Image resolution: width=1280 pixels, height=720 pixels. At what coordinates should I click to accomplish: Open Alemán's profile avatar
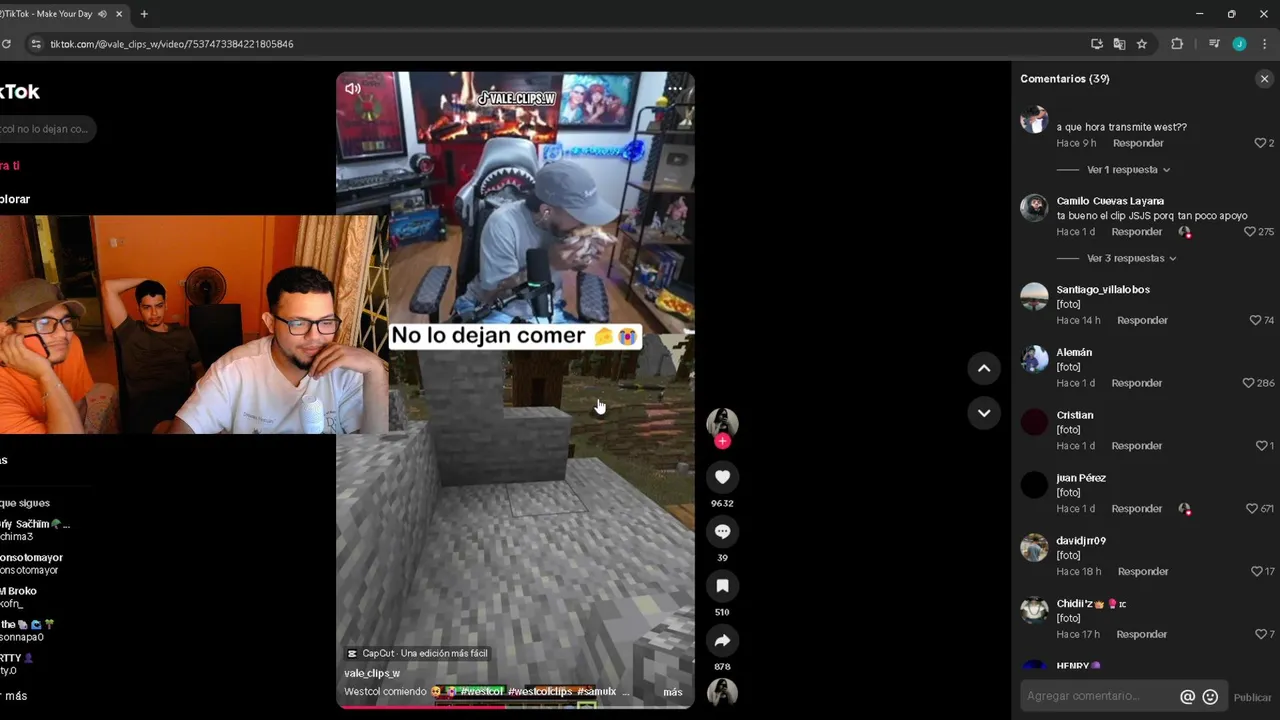[1034, 358]
